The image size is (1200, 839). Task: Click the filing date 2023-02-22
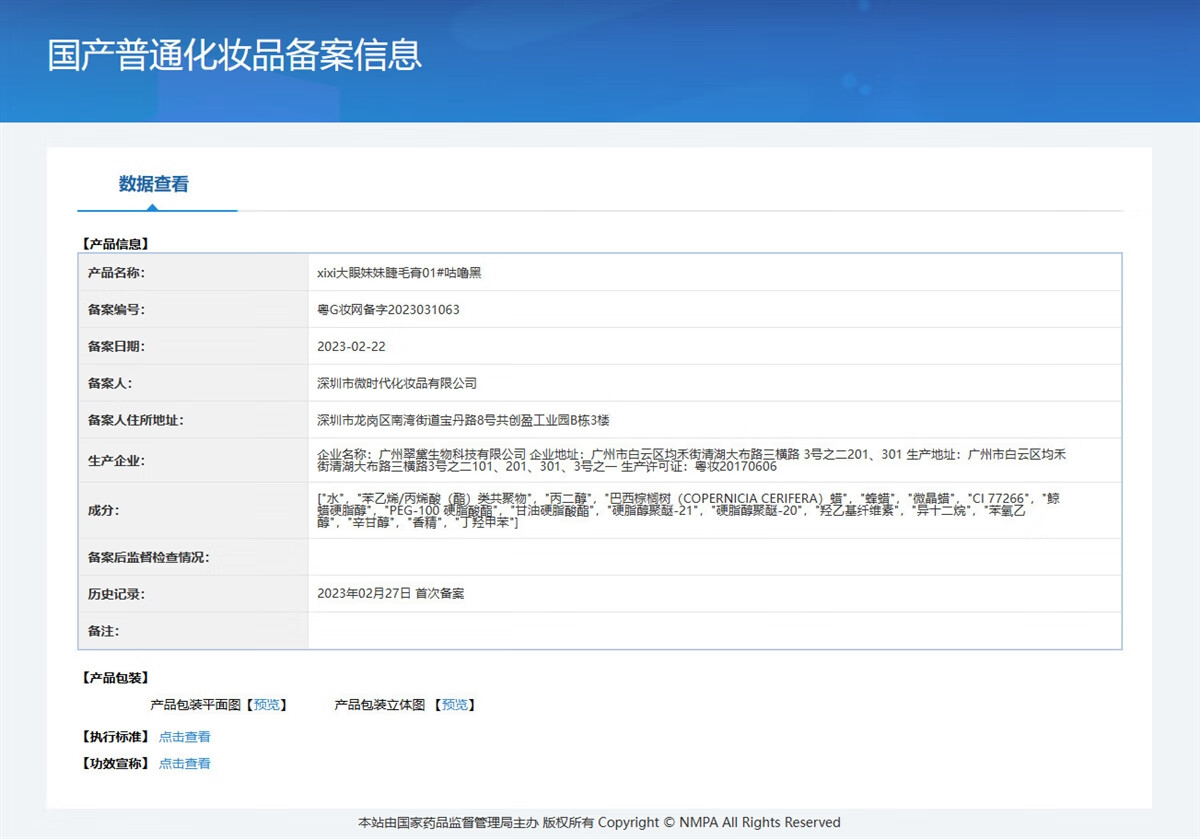351,347
